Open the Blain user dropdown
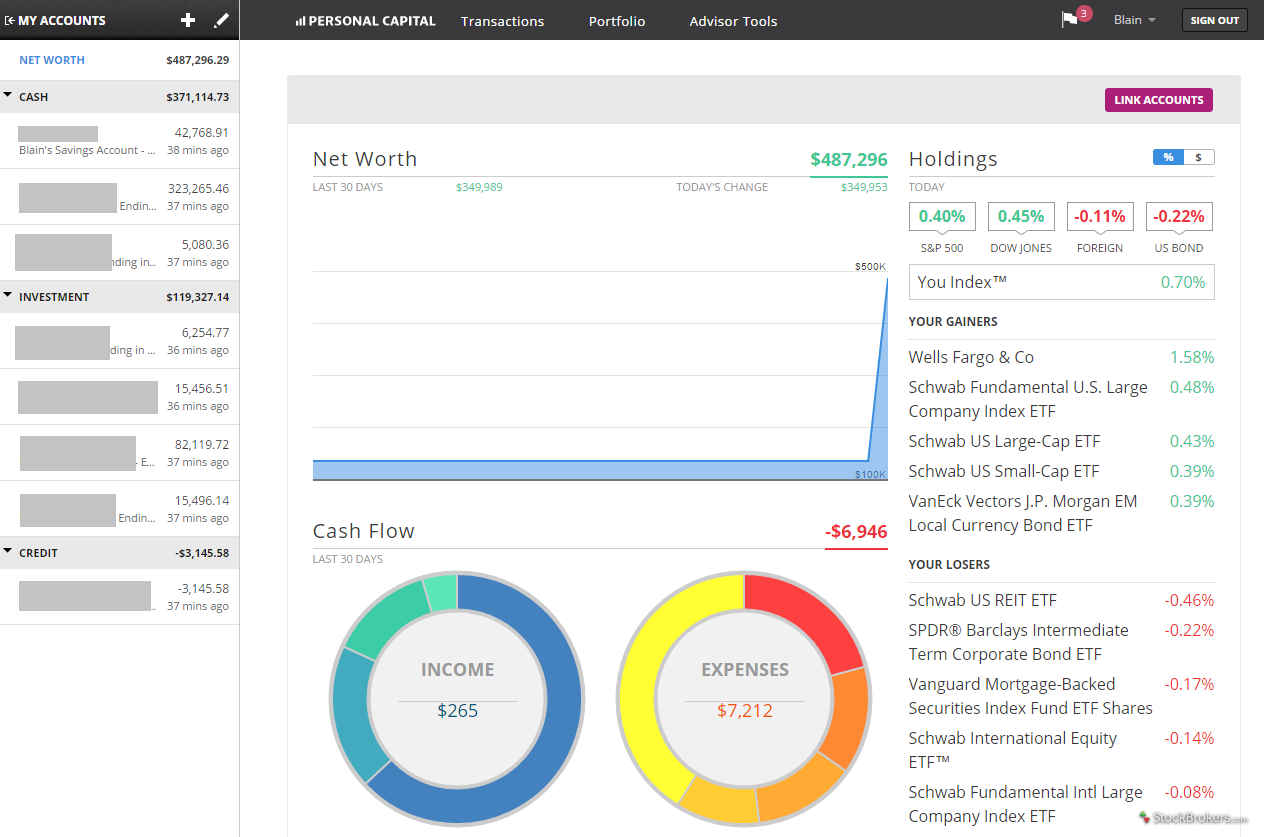1264x837 pixels. [x=1135, y=20]
